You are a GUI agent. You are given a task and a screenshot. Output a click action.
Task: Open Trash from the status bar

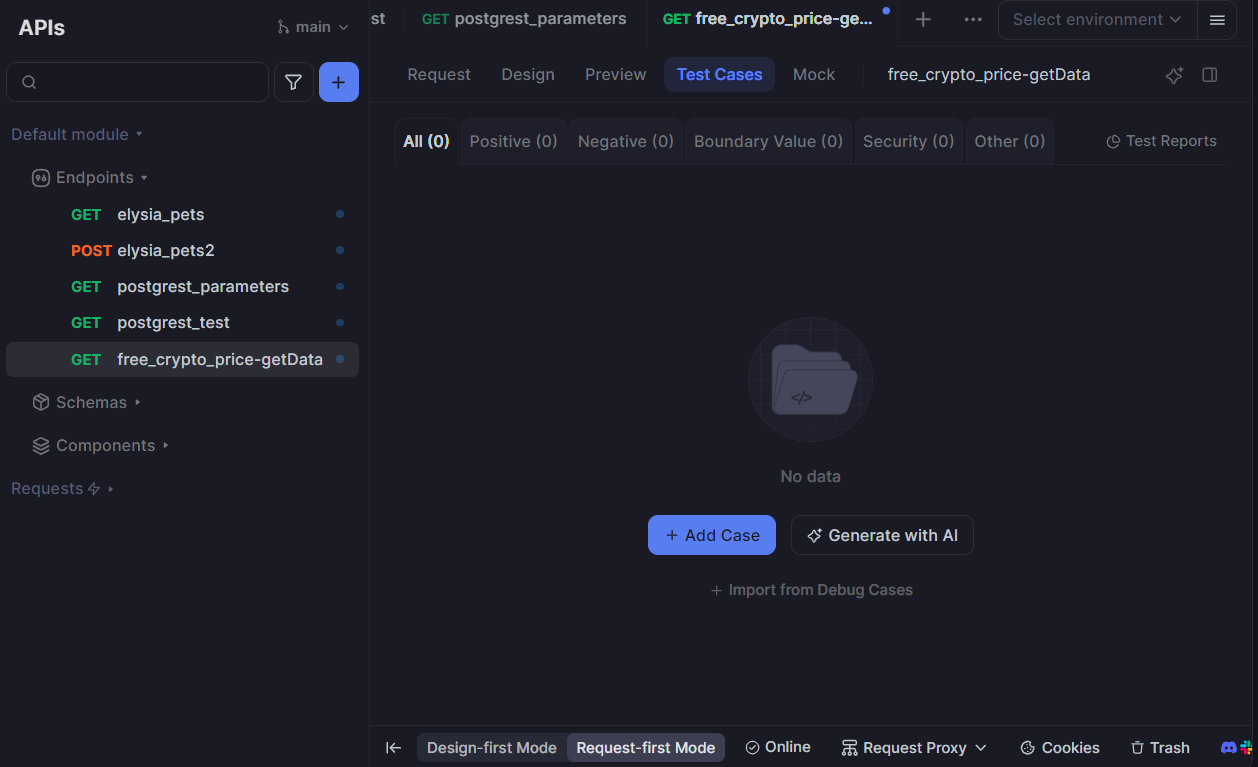[x=1160, y=747]
